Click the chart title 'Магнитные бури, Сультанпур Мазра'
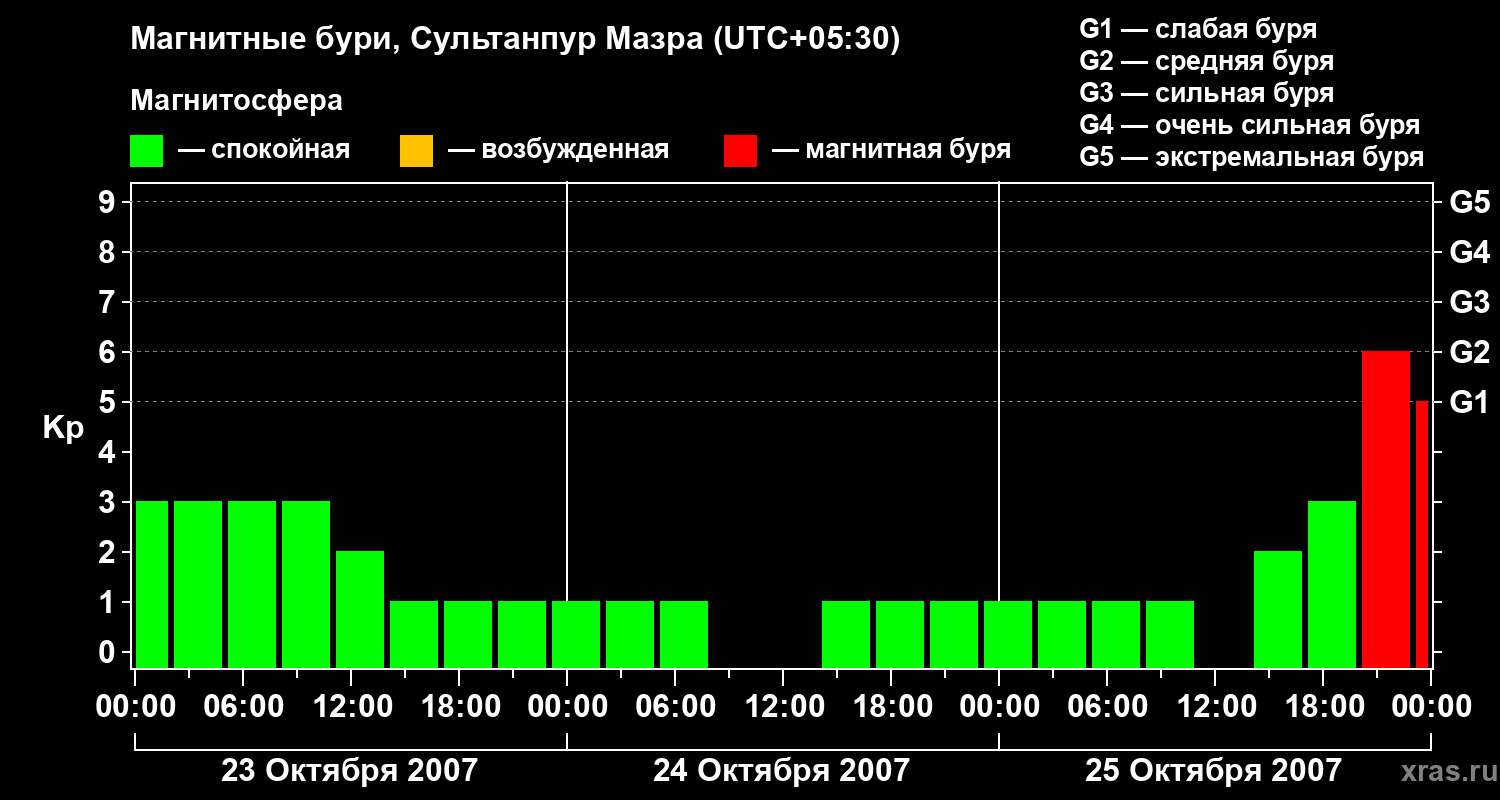1500x800 pixels. (515, 39)
